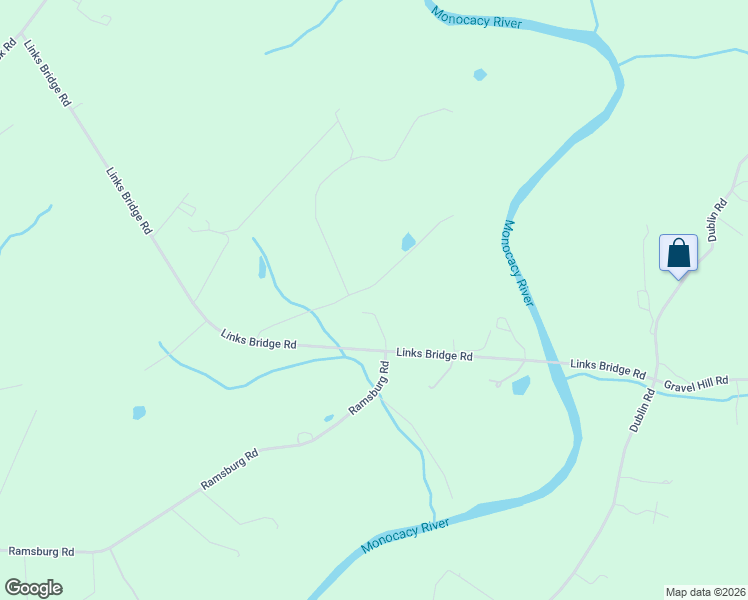Click the Dublin Rd label below Gravel Hill

pos(642,411)
